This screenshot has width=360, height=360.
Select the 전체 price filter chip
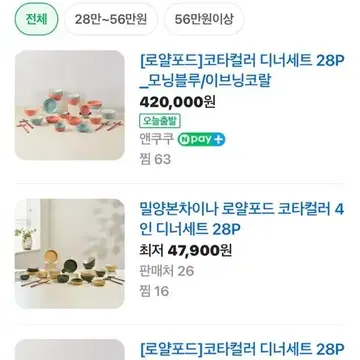36,20
